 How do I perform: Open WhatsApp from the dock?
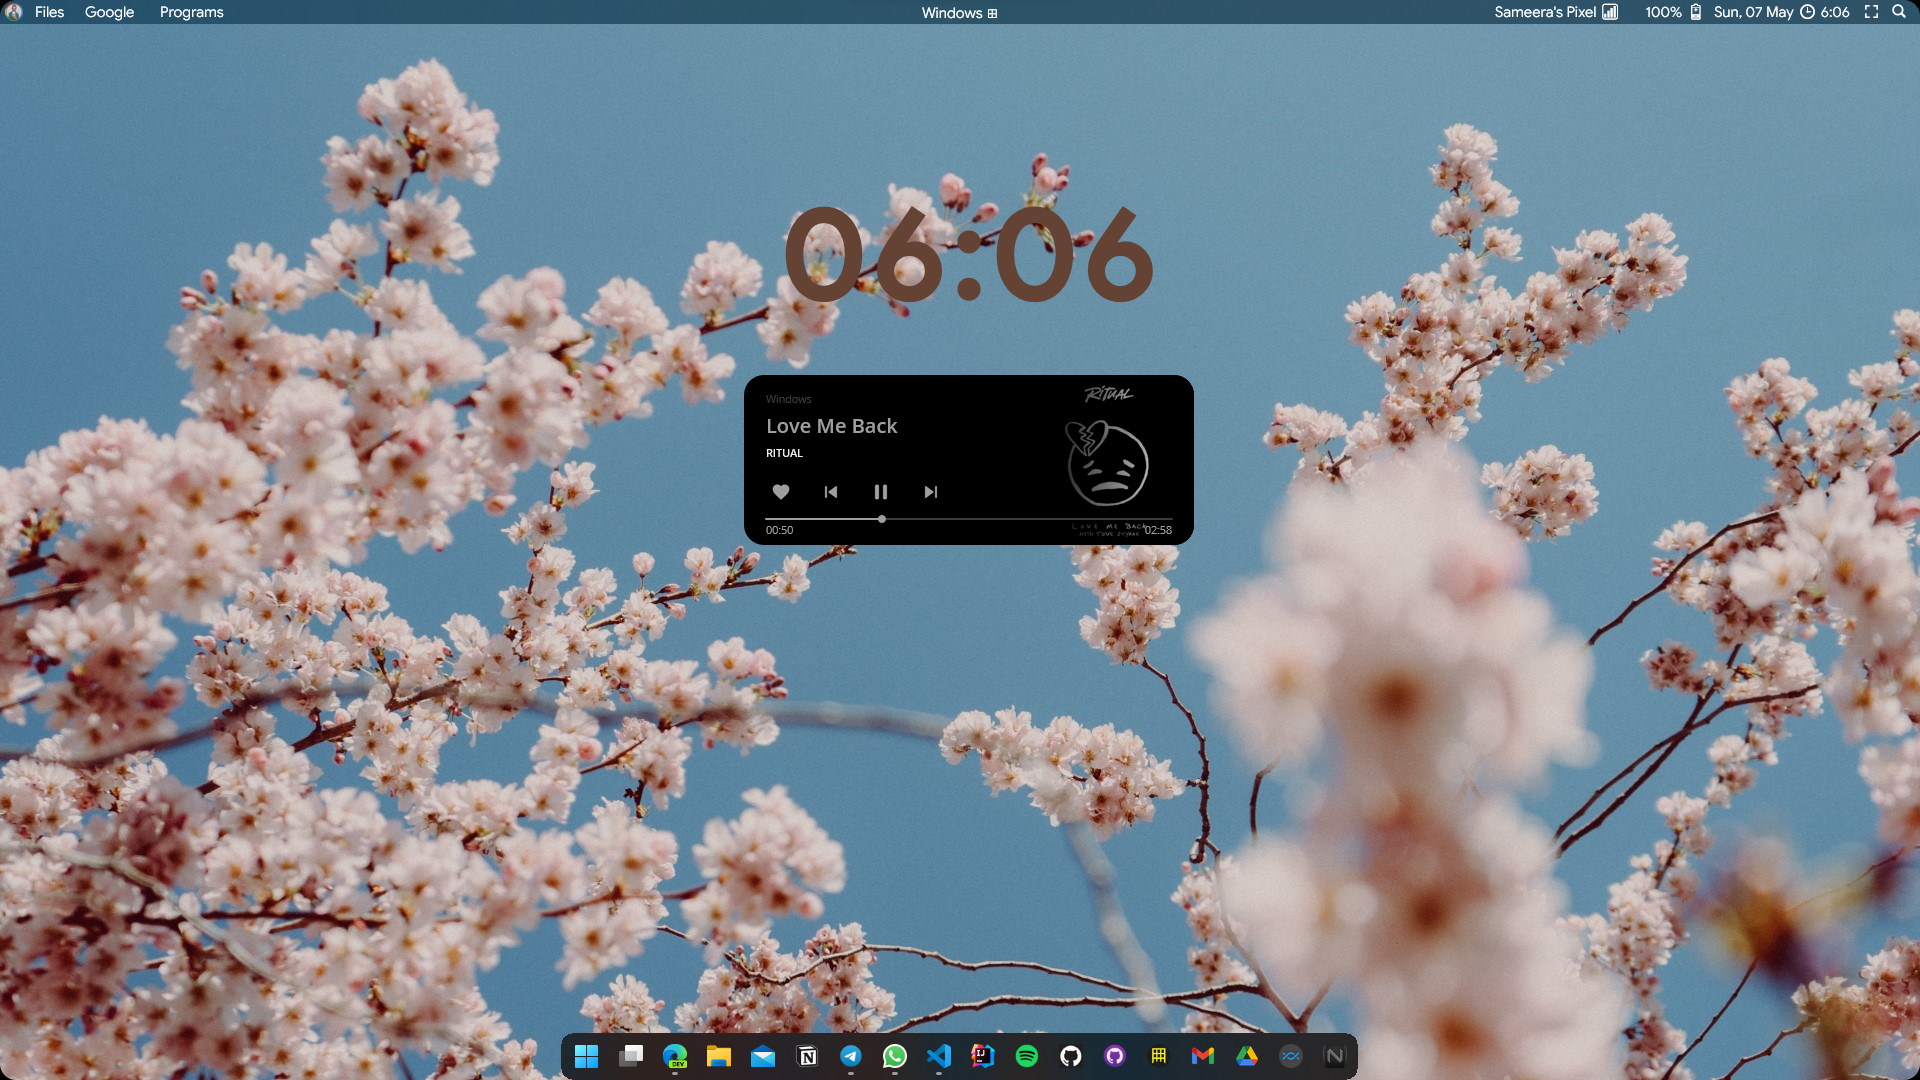click(894, 1056)
